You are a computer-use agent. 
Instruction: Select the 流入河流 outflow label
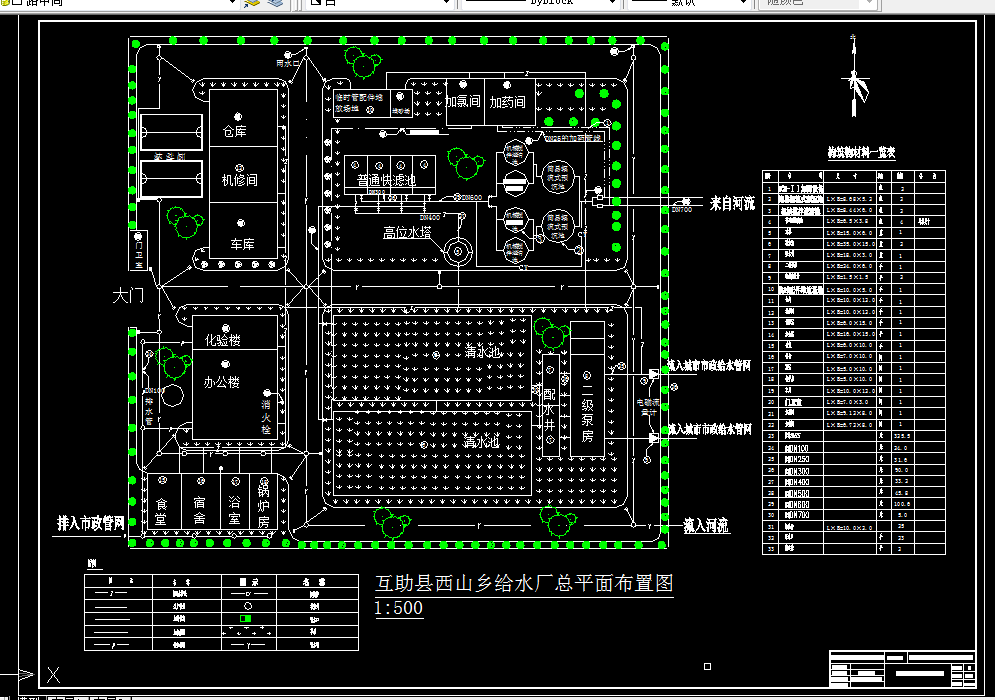click(x=706, y=525)
